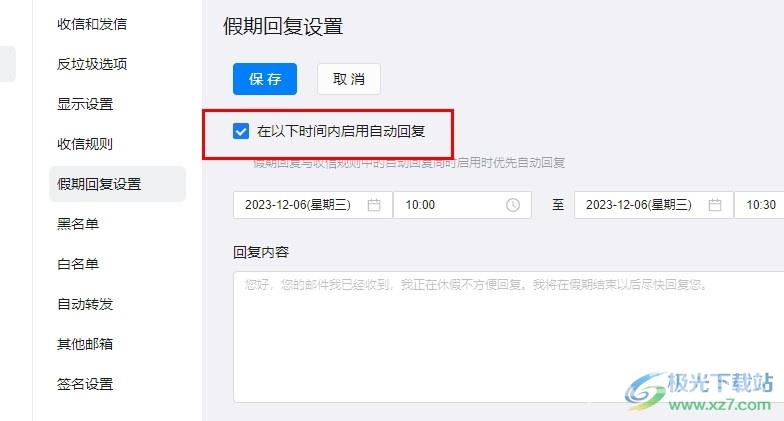784x421 pixels.
Task: Open calendar icon in start date field
Action: tap(374, 205)
